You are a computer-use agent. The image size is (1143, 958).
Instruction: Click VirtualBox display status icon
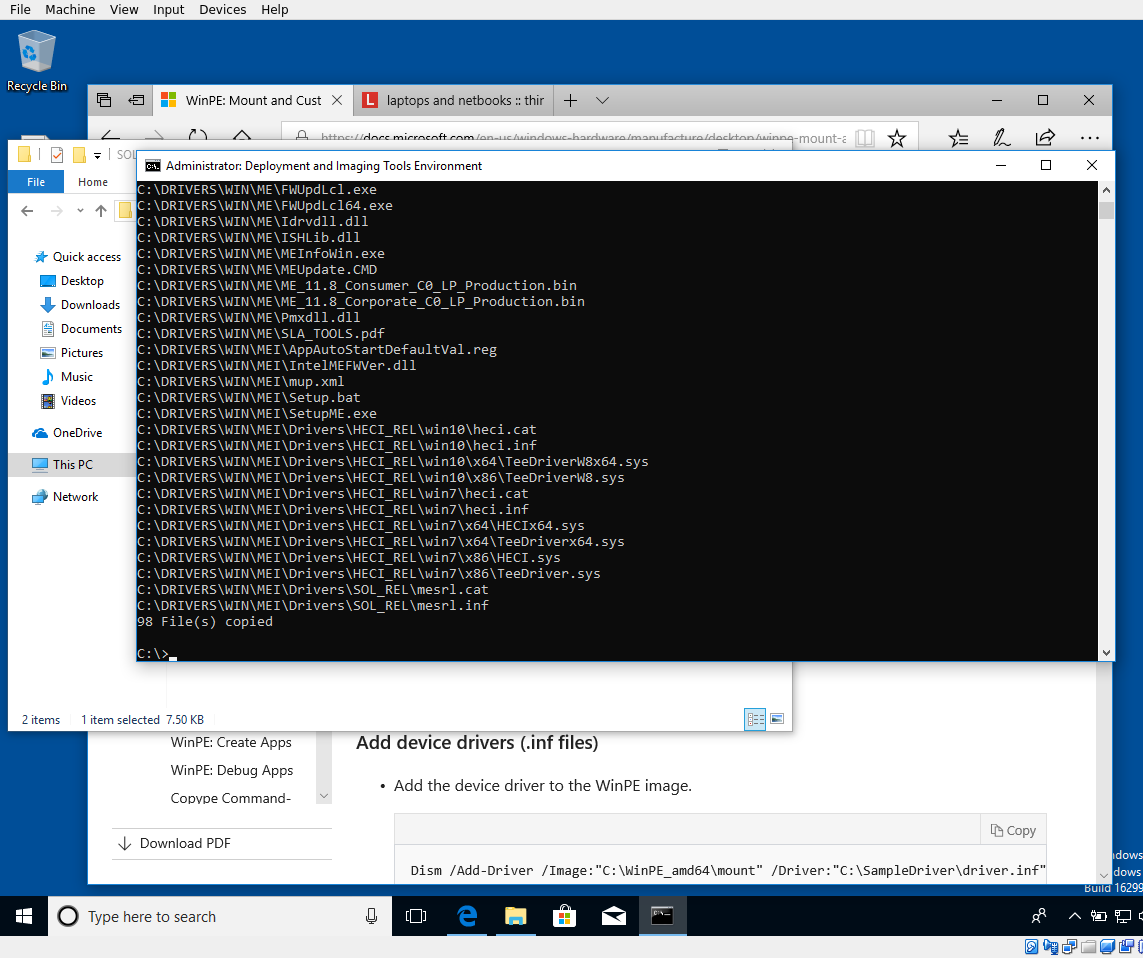coord(1107,948)
